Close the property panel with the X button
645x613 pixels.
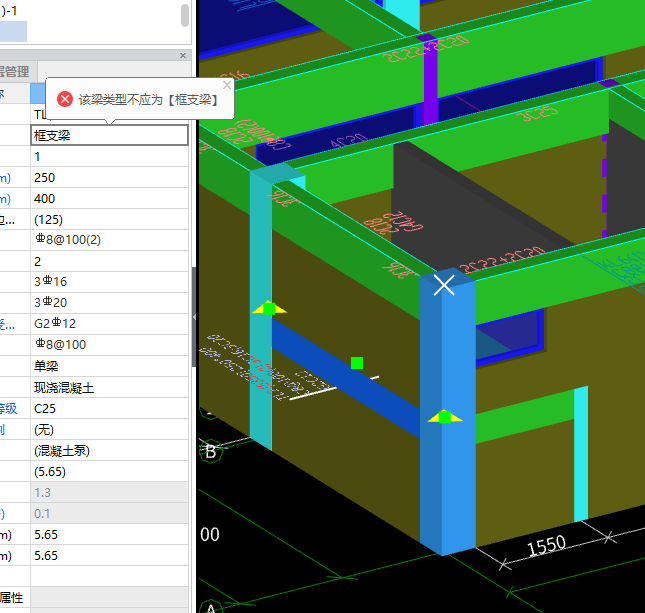click(x=183, y=56)
